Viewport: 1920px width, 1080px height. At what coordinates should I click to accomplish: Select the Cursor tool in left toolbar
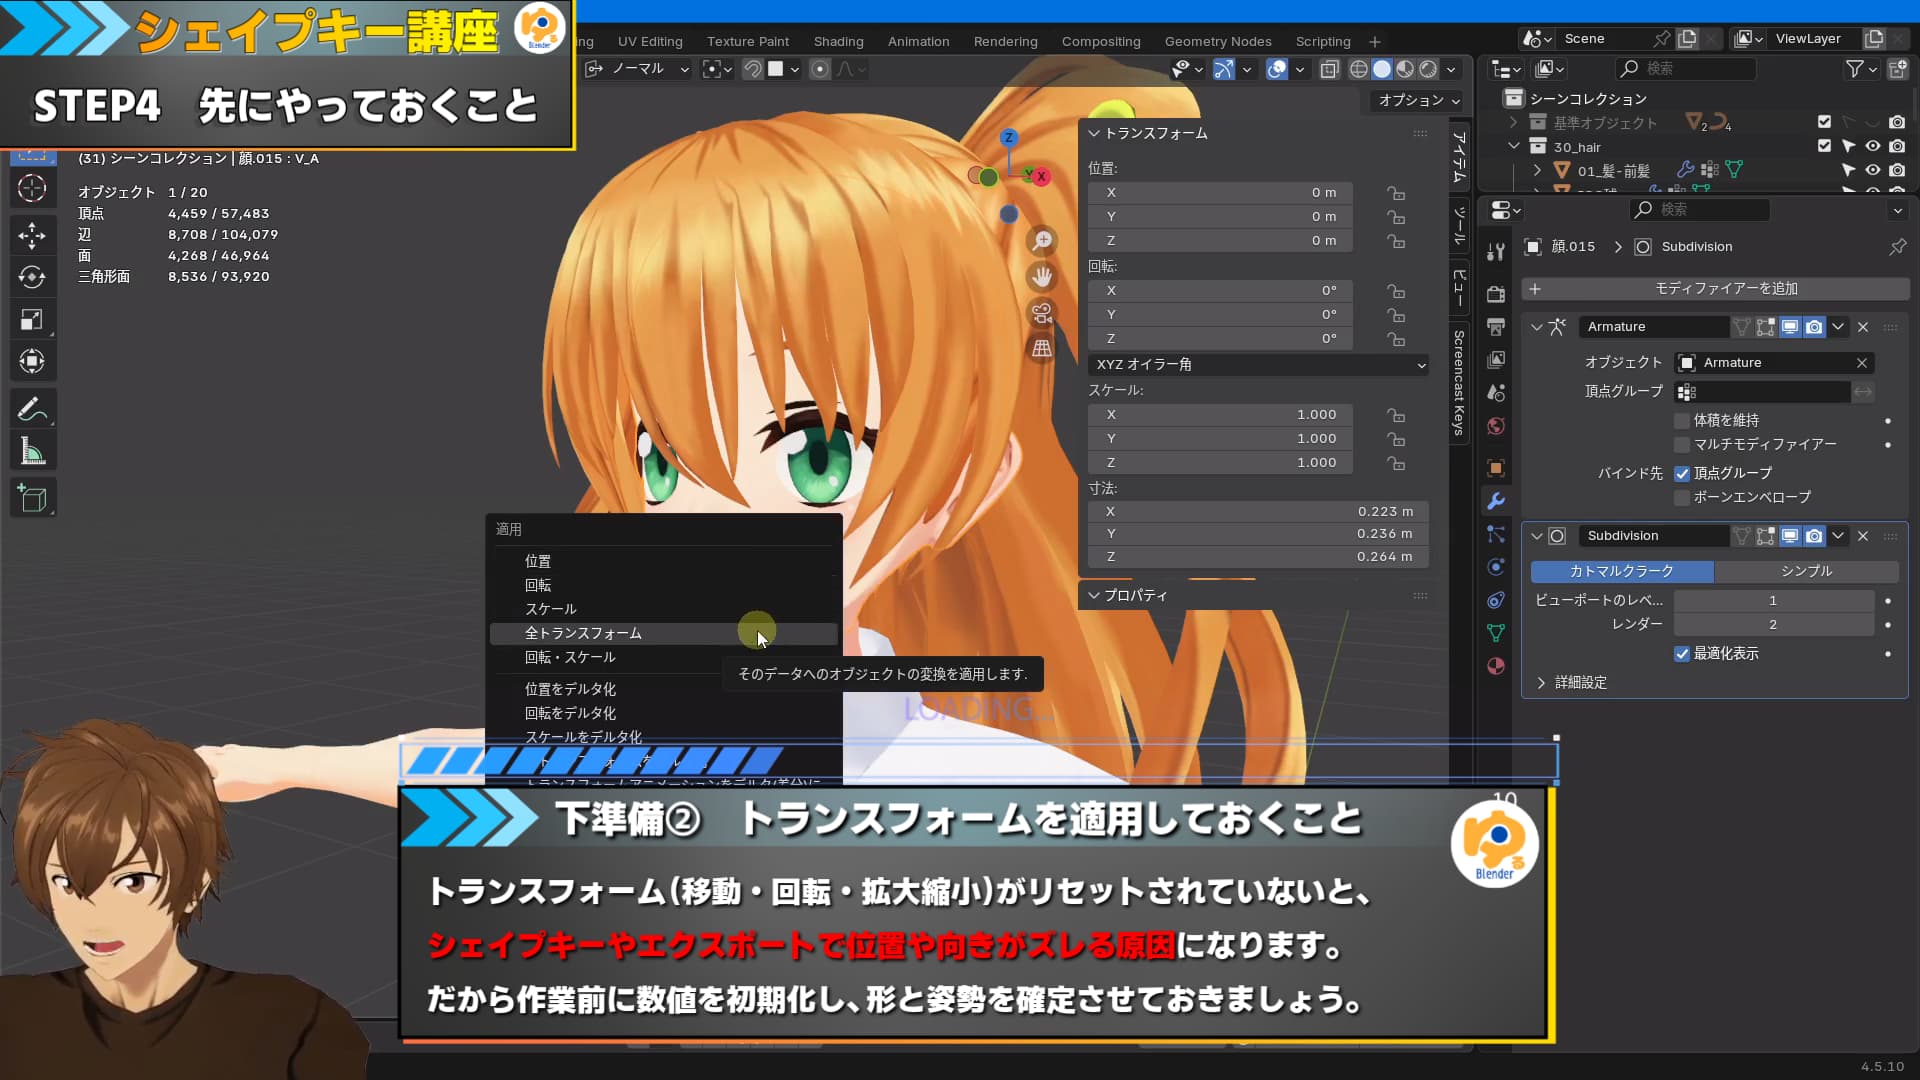point(32,188)
